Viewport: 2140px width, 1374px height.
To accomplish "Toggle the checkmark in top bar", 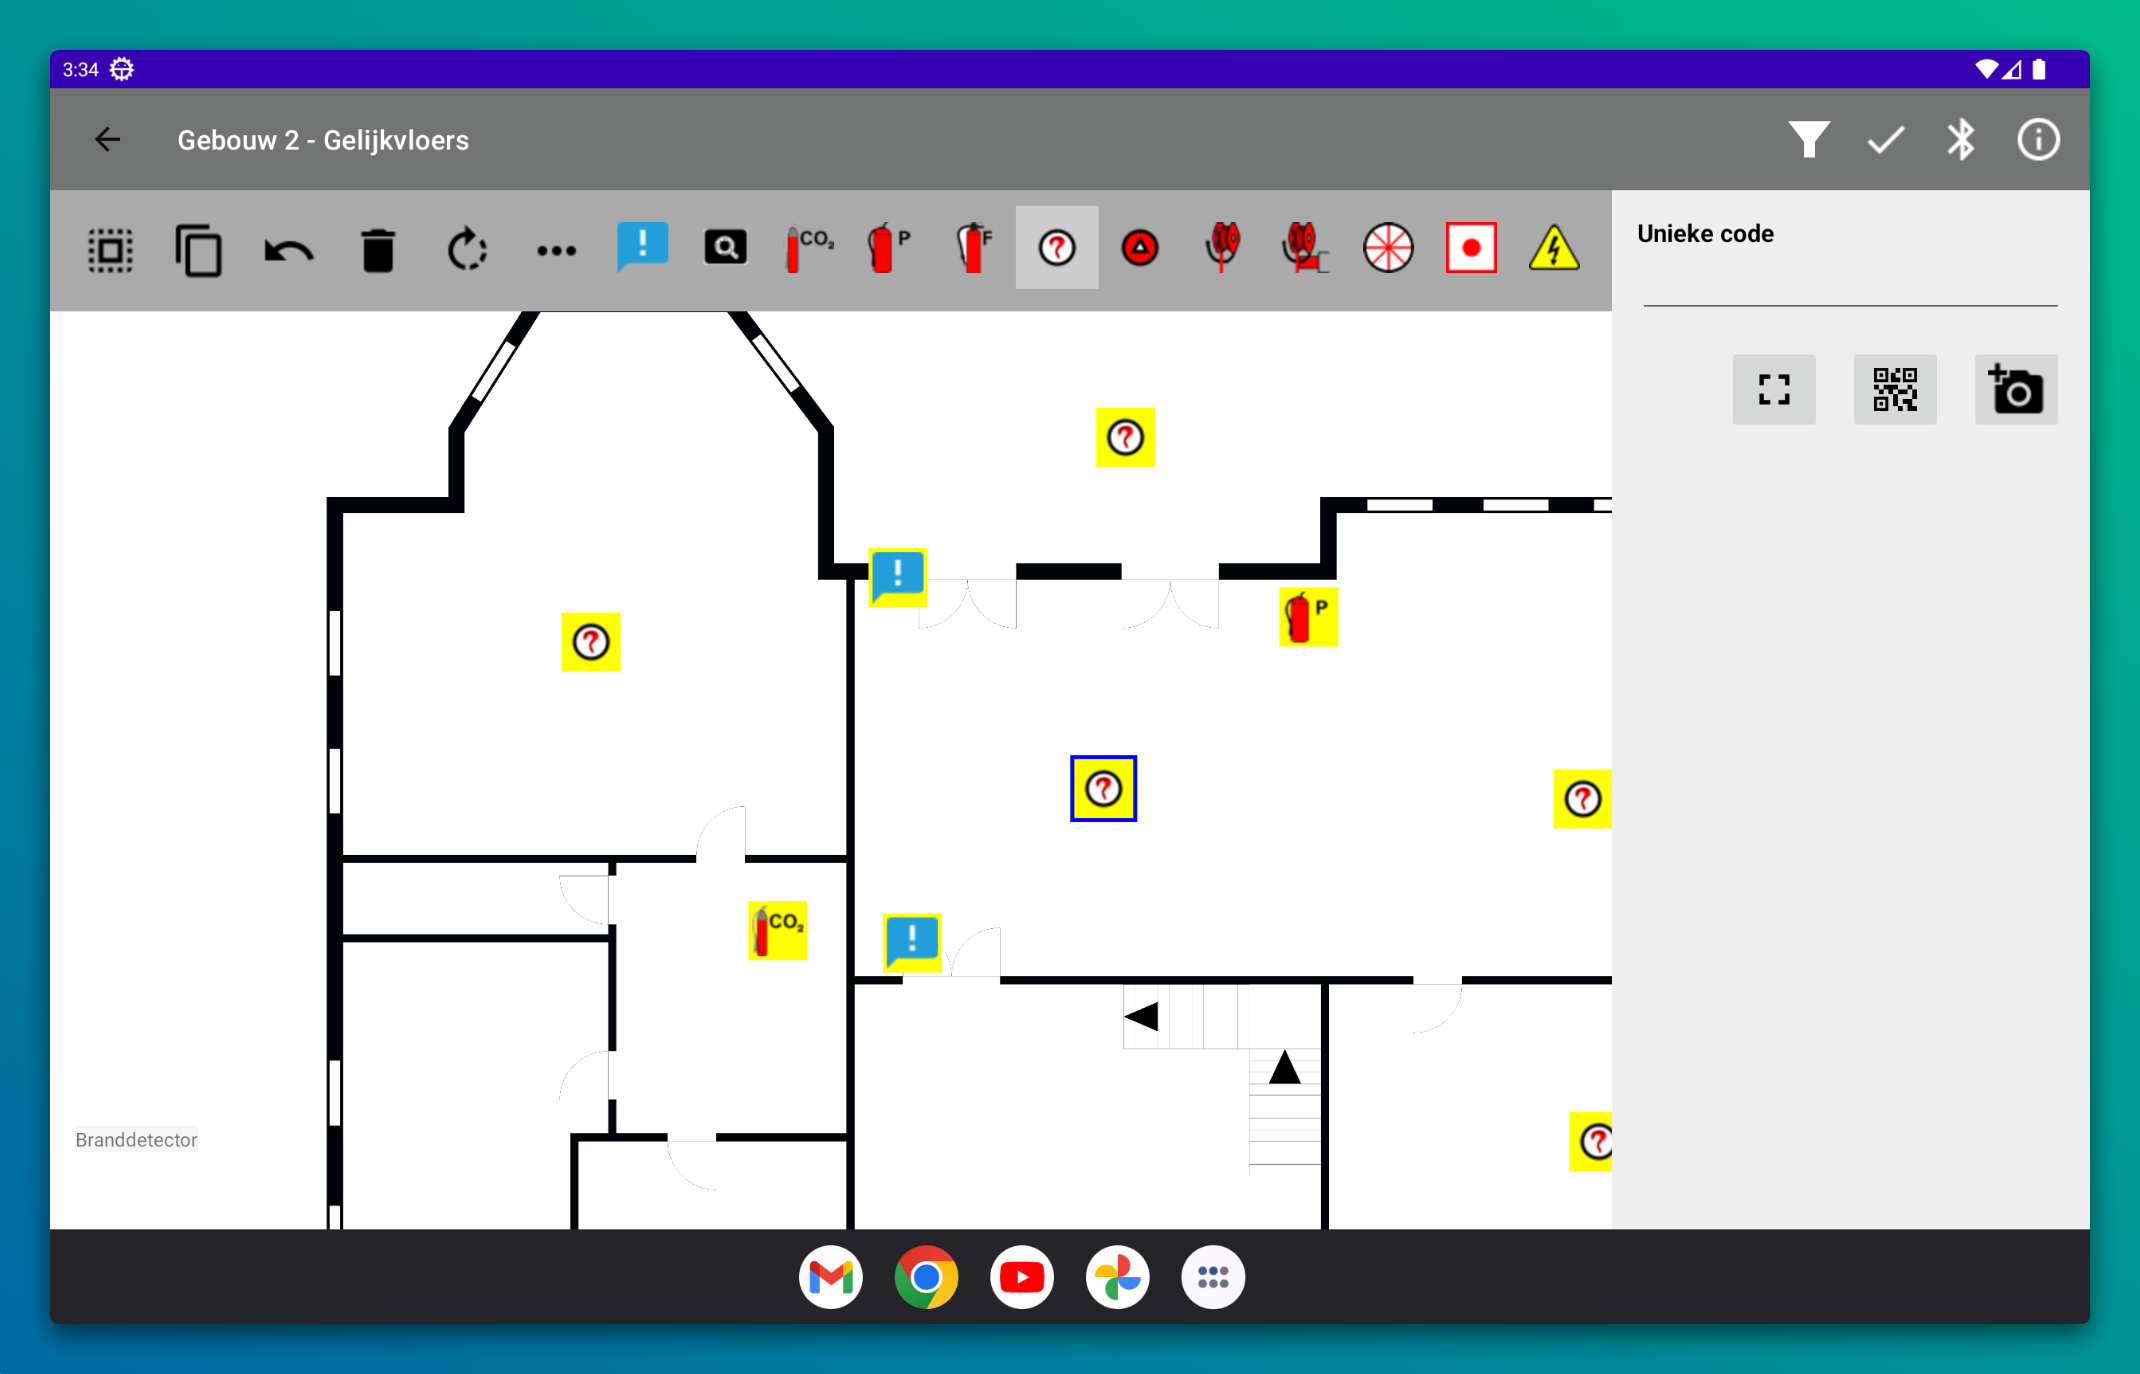I will pos(1885,140).
